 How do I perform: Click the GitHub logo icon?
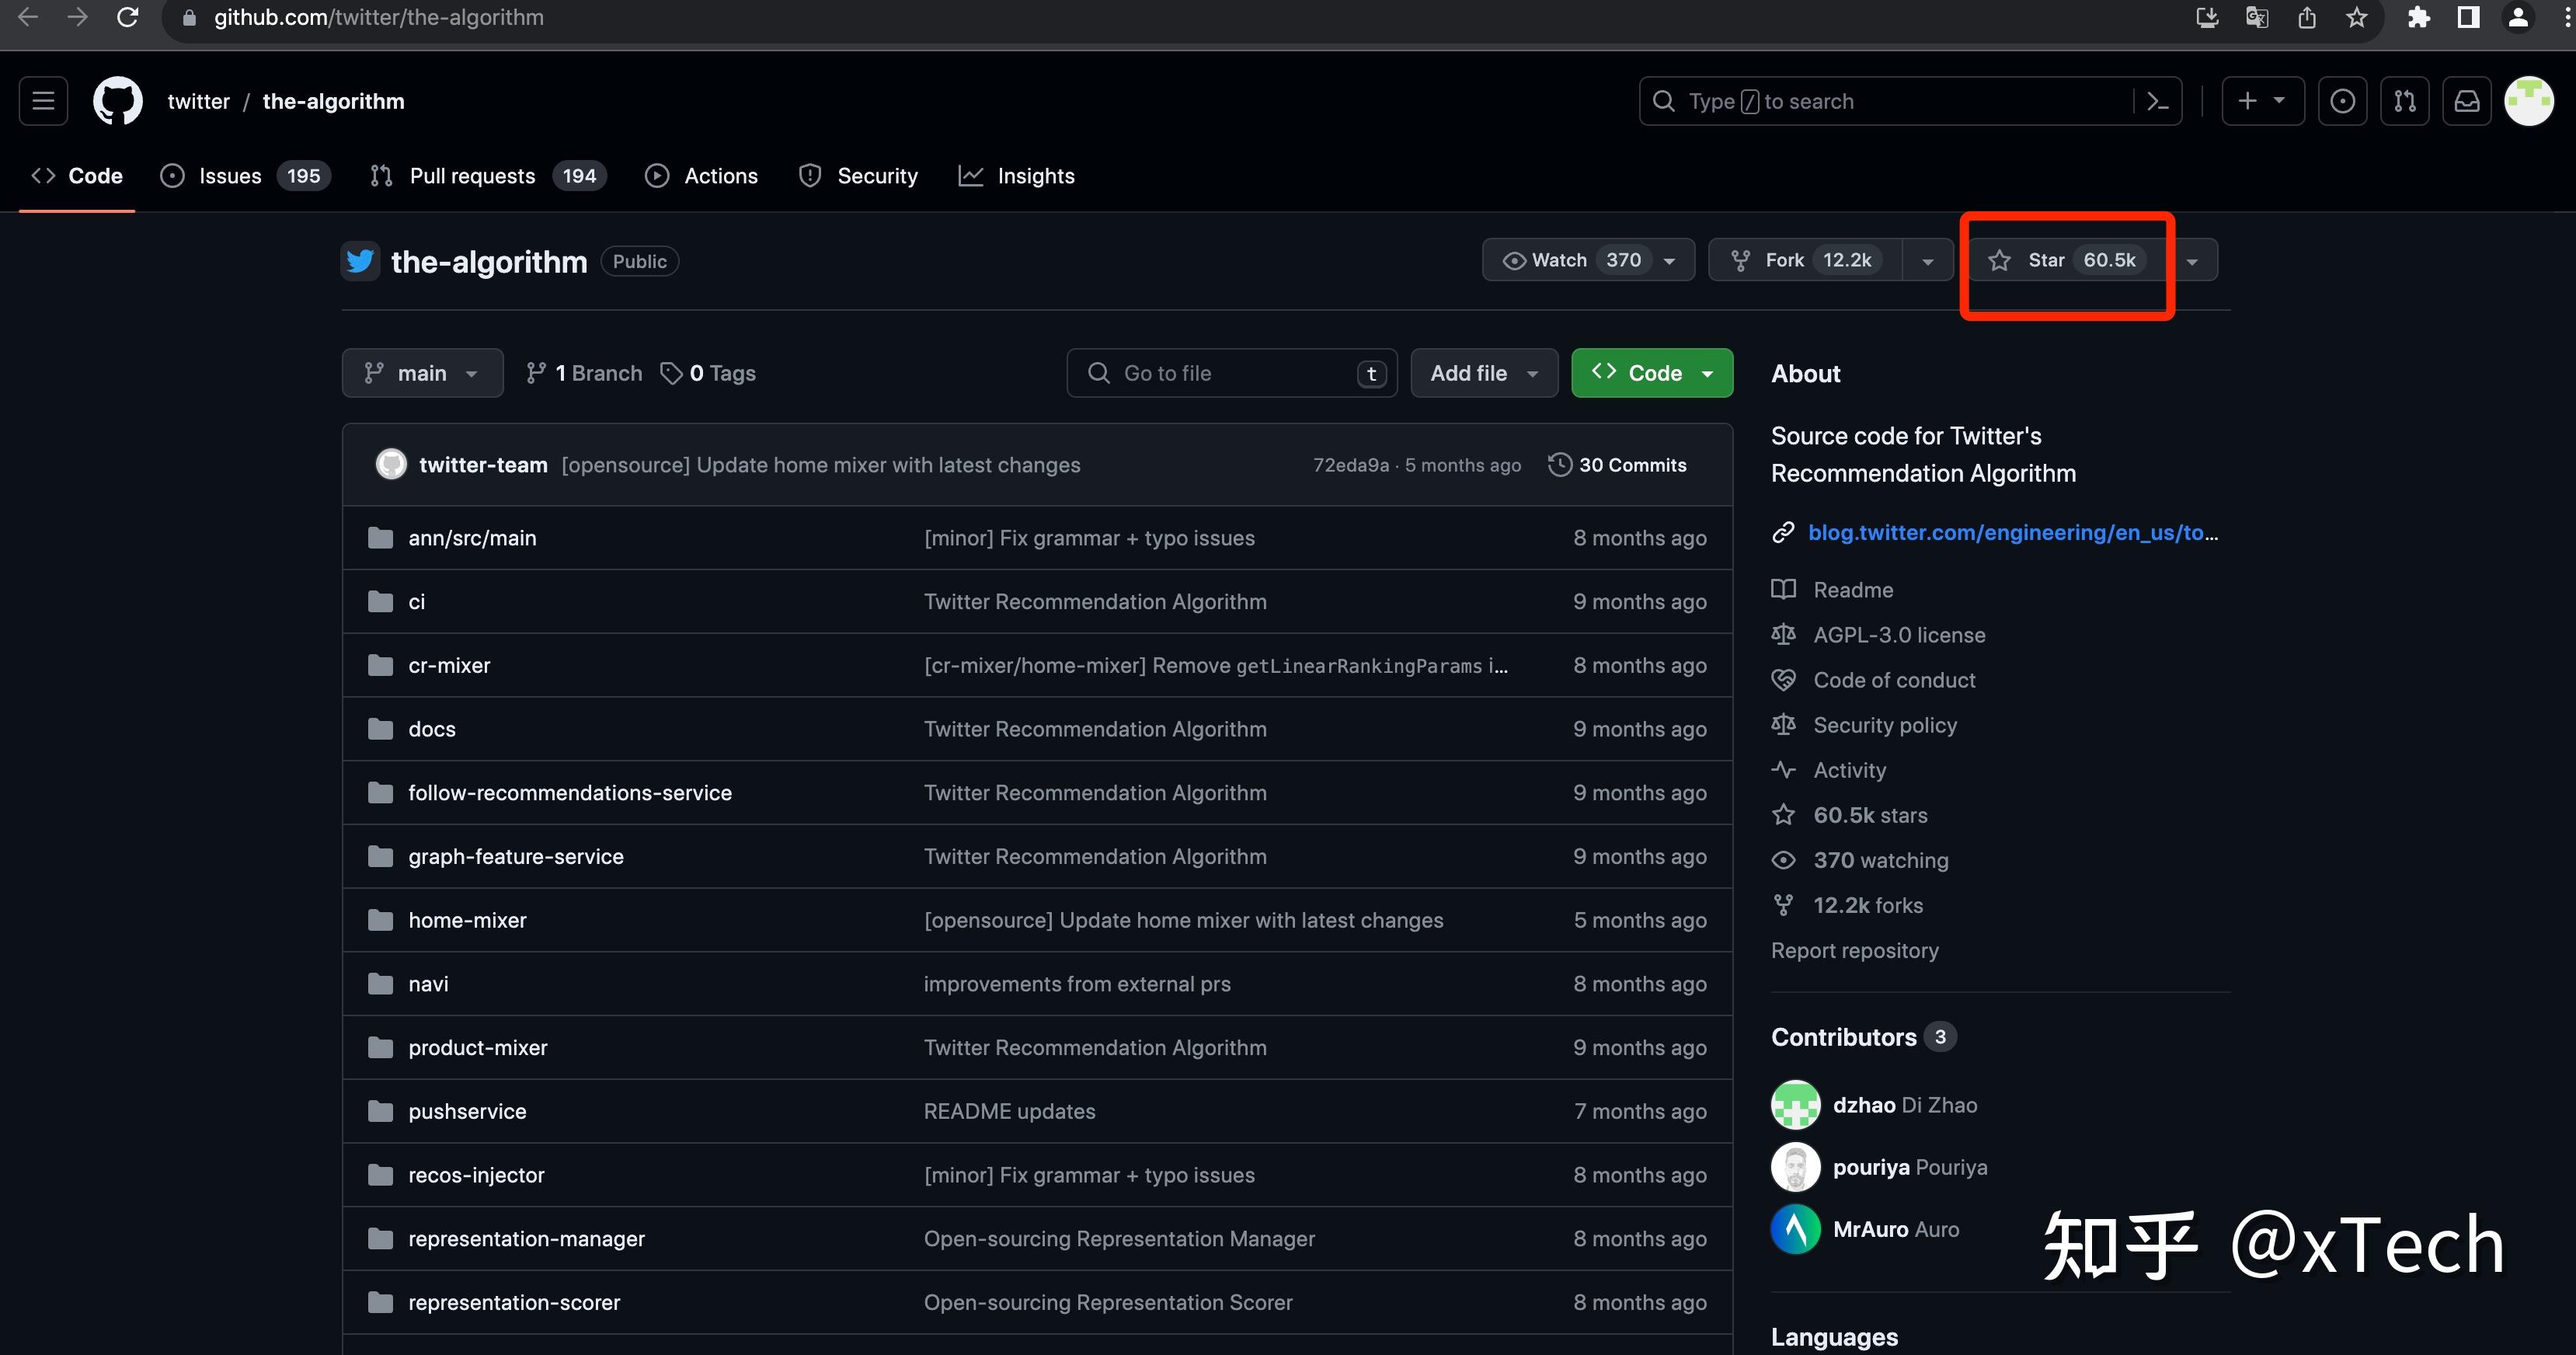click(118, 101)
